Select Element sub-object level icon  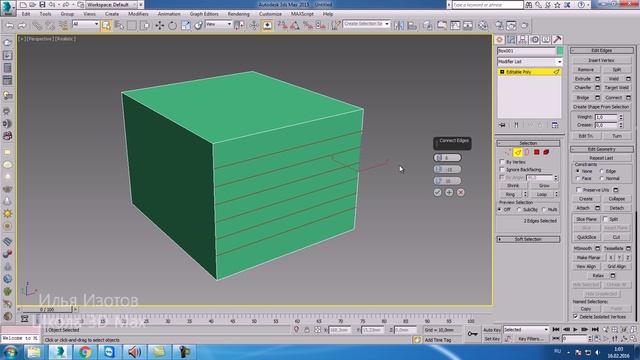(546, 152)
